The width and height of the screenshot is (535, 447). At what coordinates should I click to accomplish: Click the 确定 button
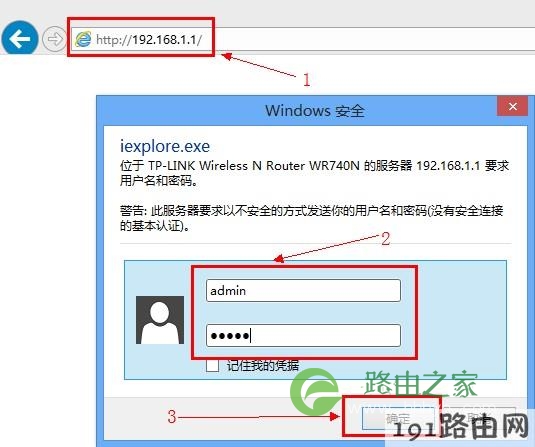398,418
